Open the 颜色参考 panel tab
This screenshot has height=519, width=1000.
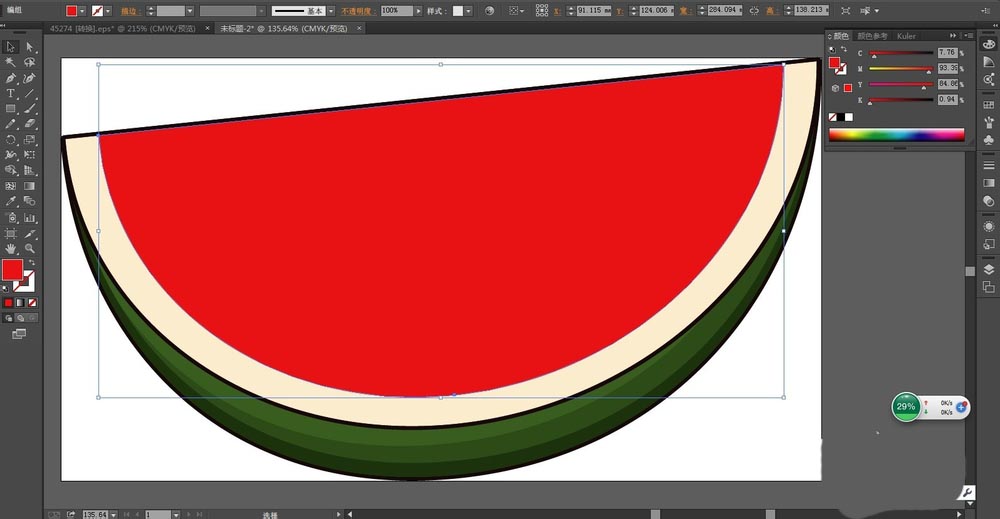point(872,36)
